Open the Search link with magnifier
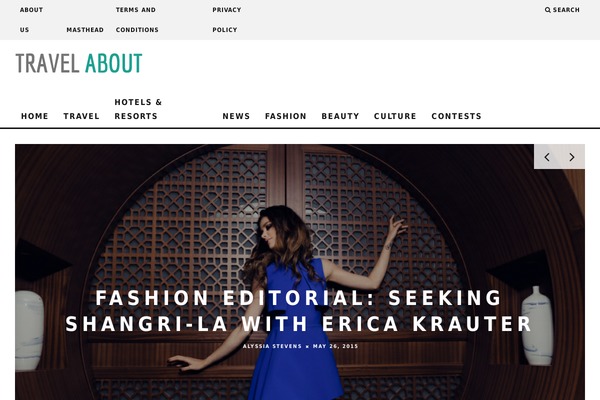Screen dimensions: 600x400 pyautogui.click(x=562, y=10)
